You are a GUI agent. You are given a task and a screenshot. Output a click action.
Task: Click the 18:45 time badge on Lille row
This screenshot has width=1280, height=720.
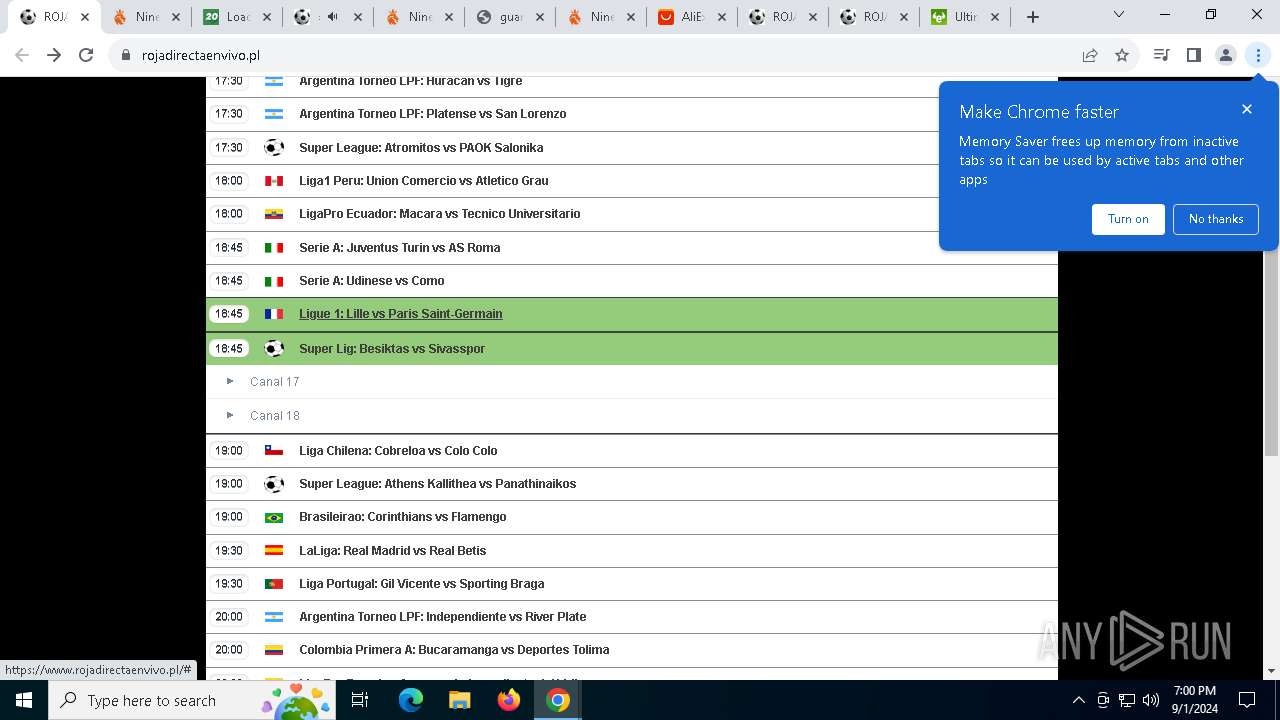pyautogui.click(x=229, y=314)
